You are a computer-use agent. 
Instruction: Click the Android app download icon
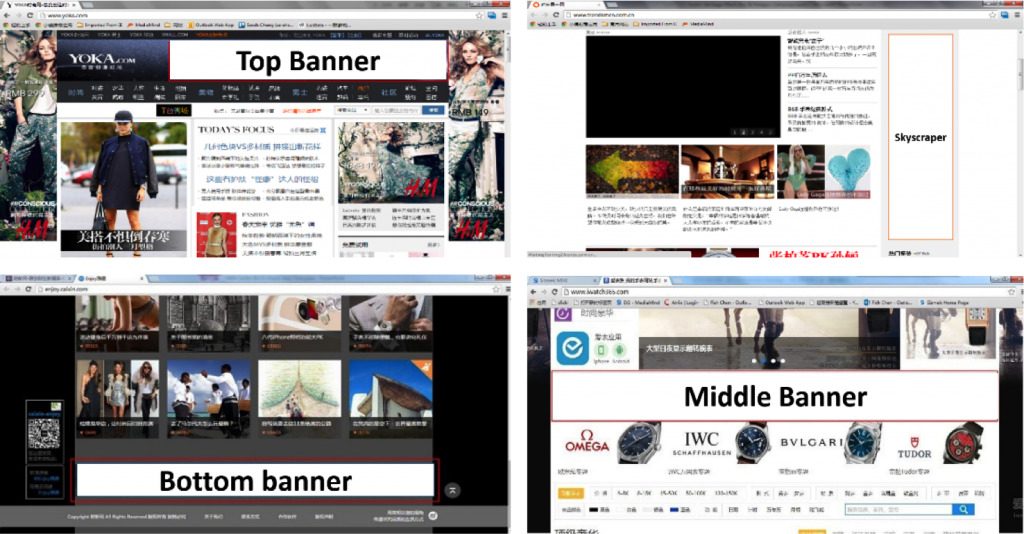tap(620, 351)
